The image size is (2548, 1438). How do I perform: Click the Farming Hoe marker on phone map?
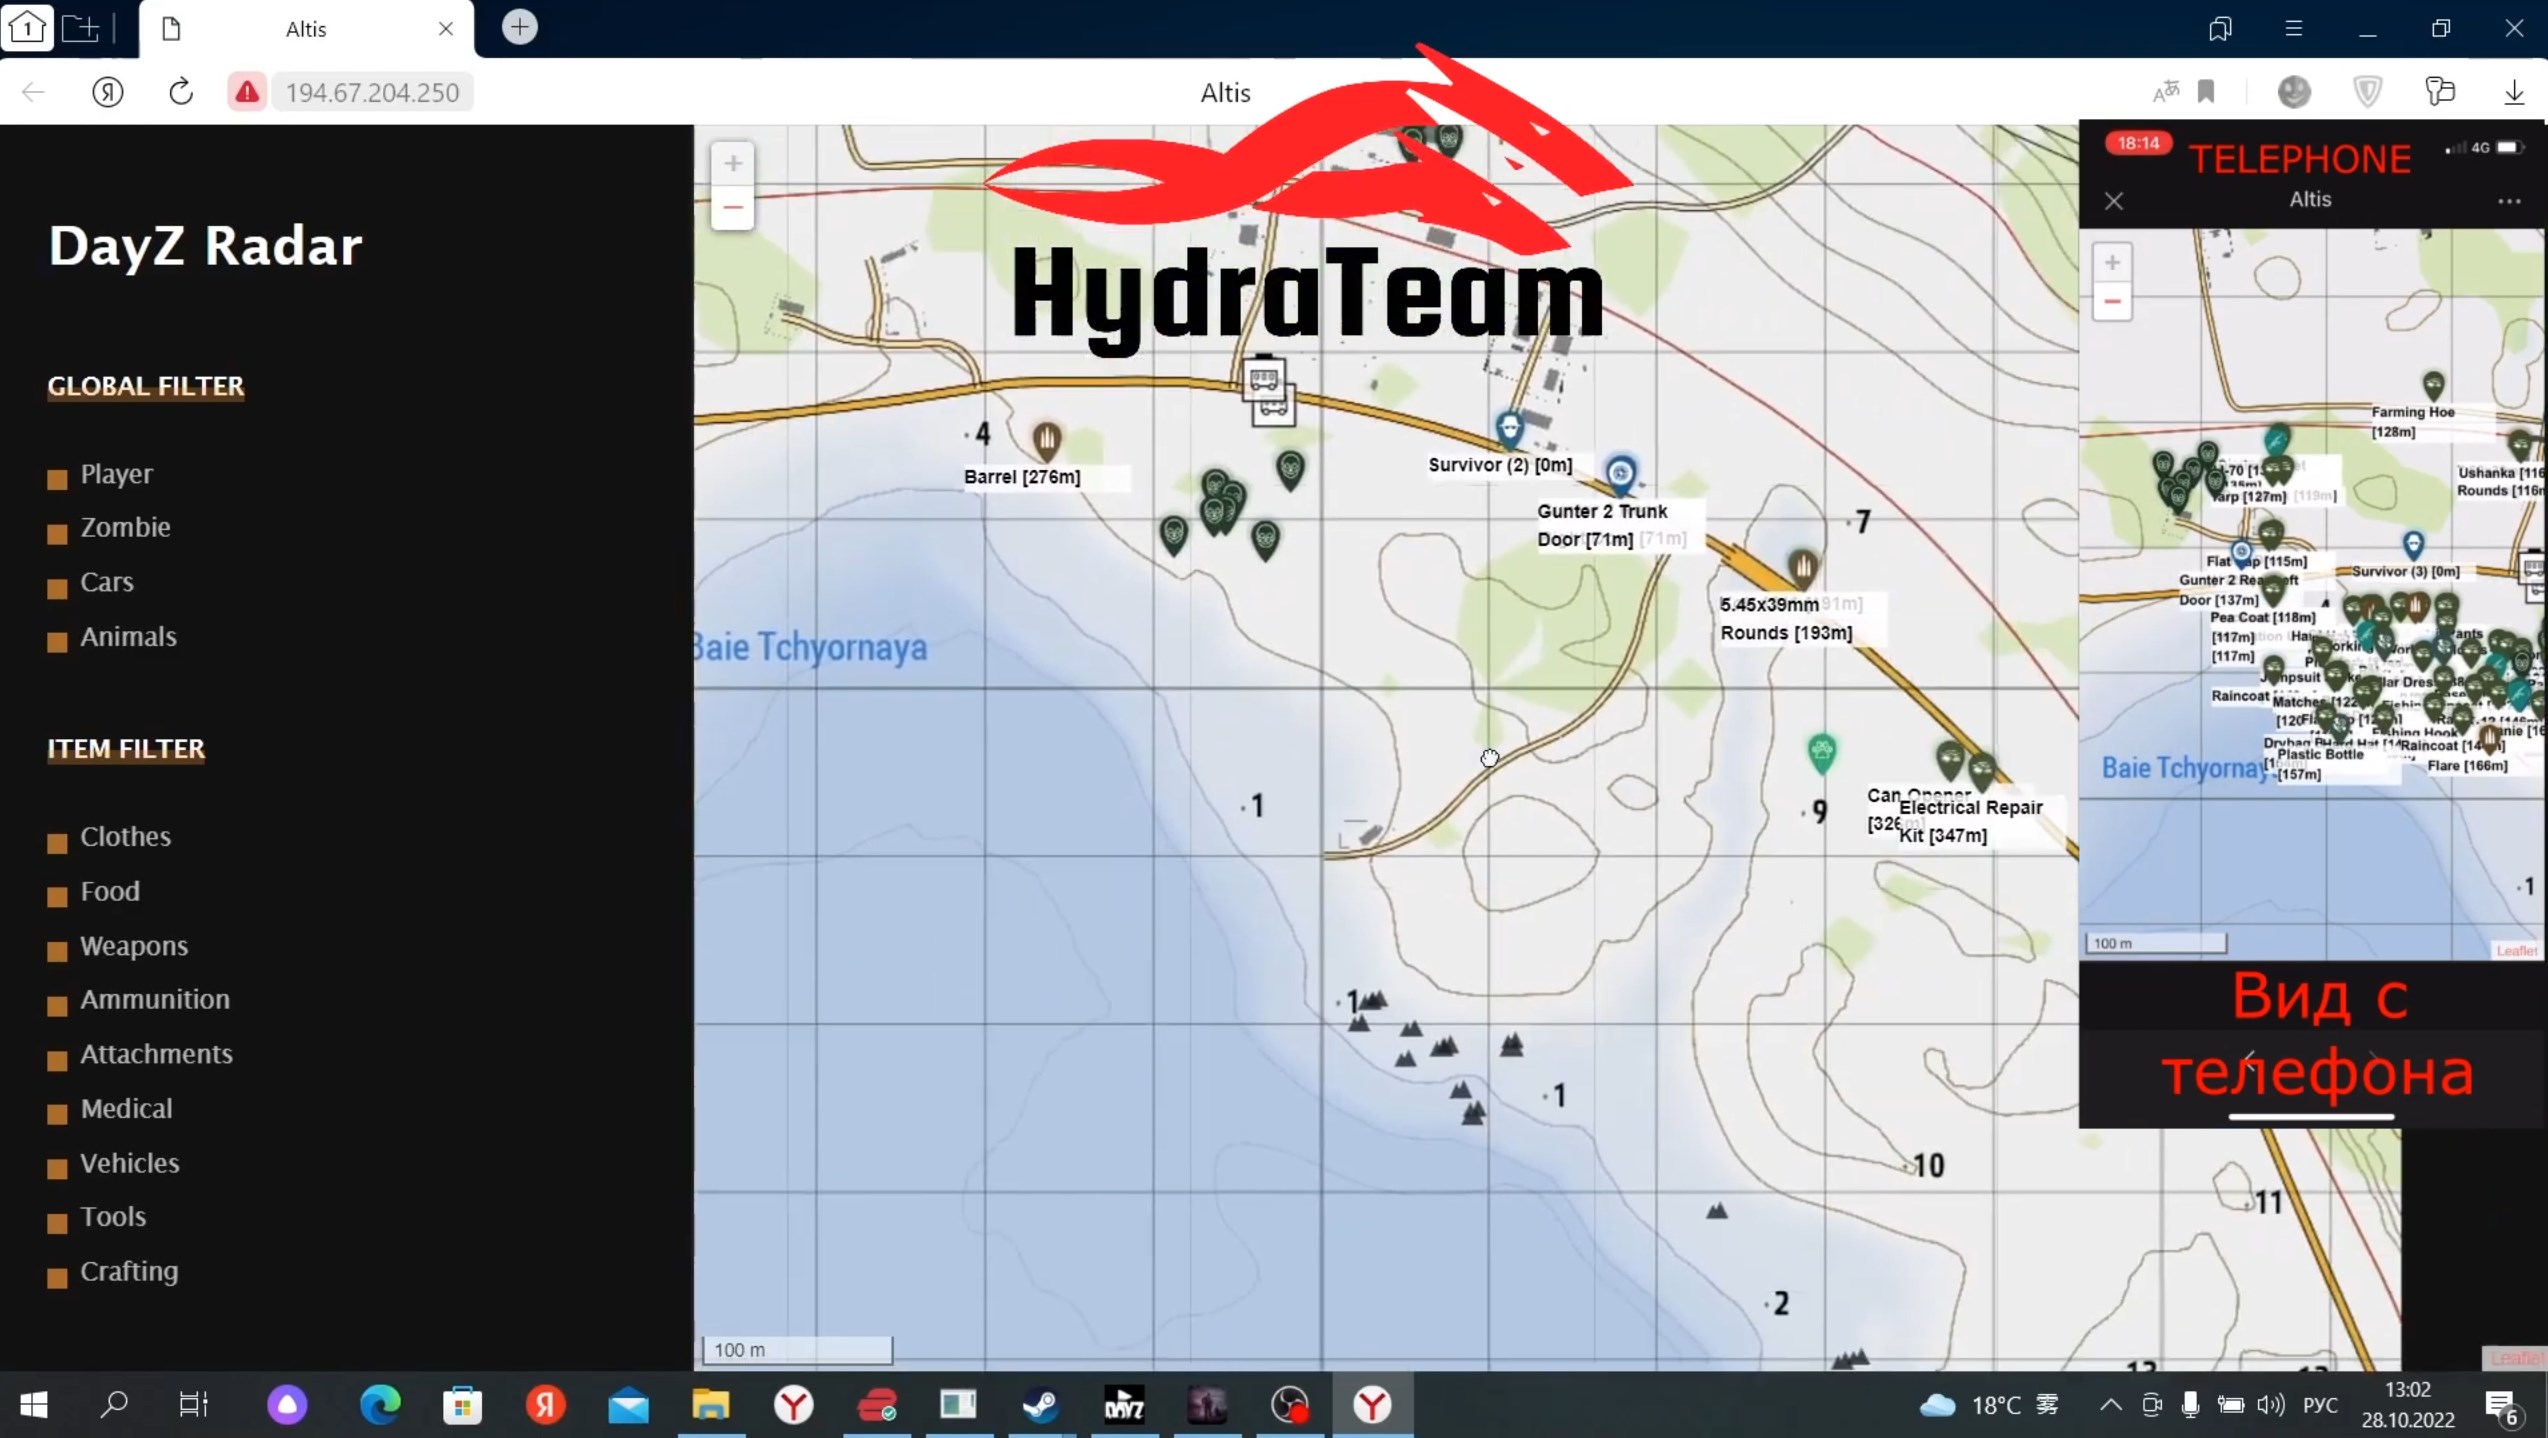(2433, 386)
